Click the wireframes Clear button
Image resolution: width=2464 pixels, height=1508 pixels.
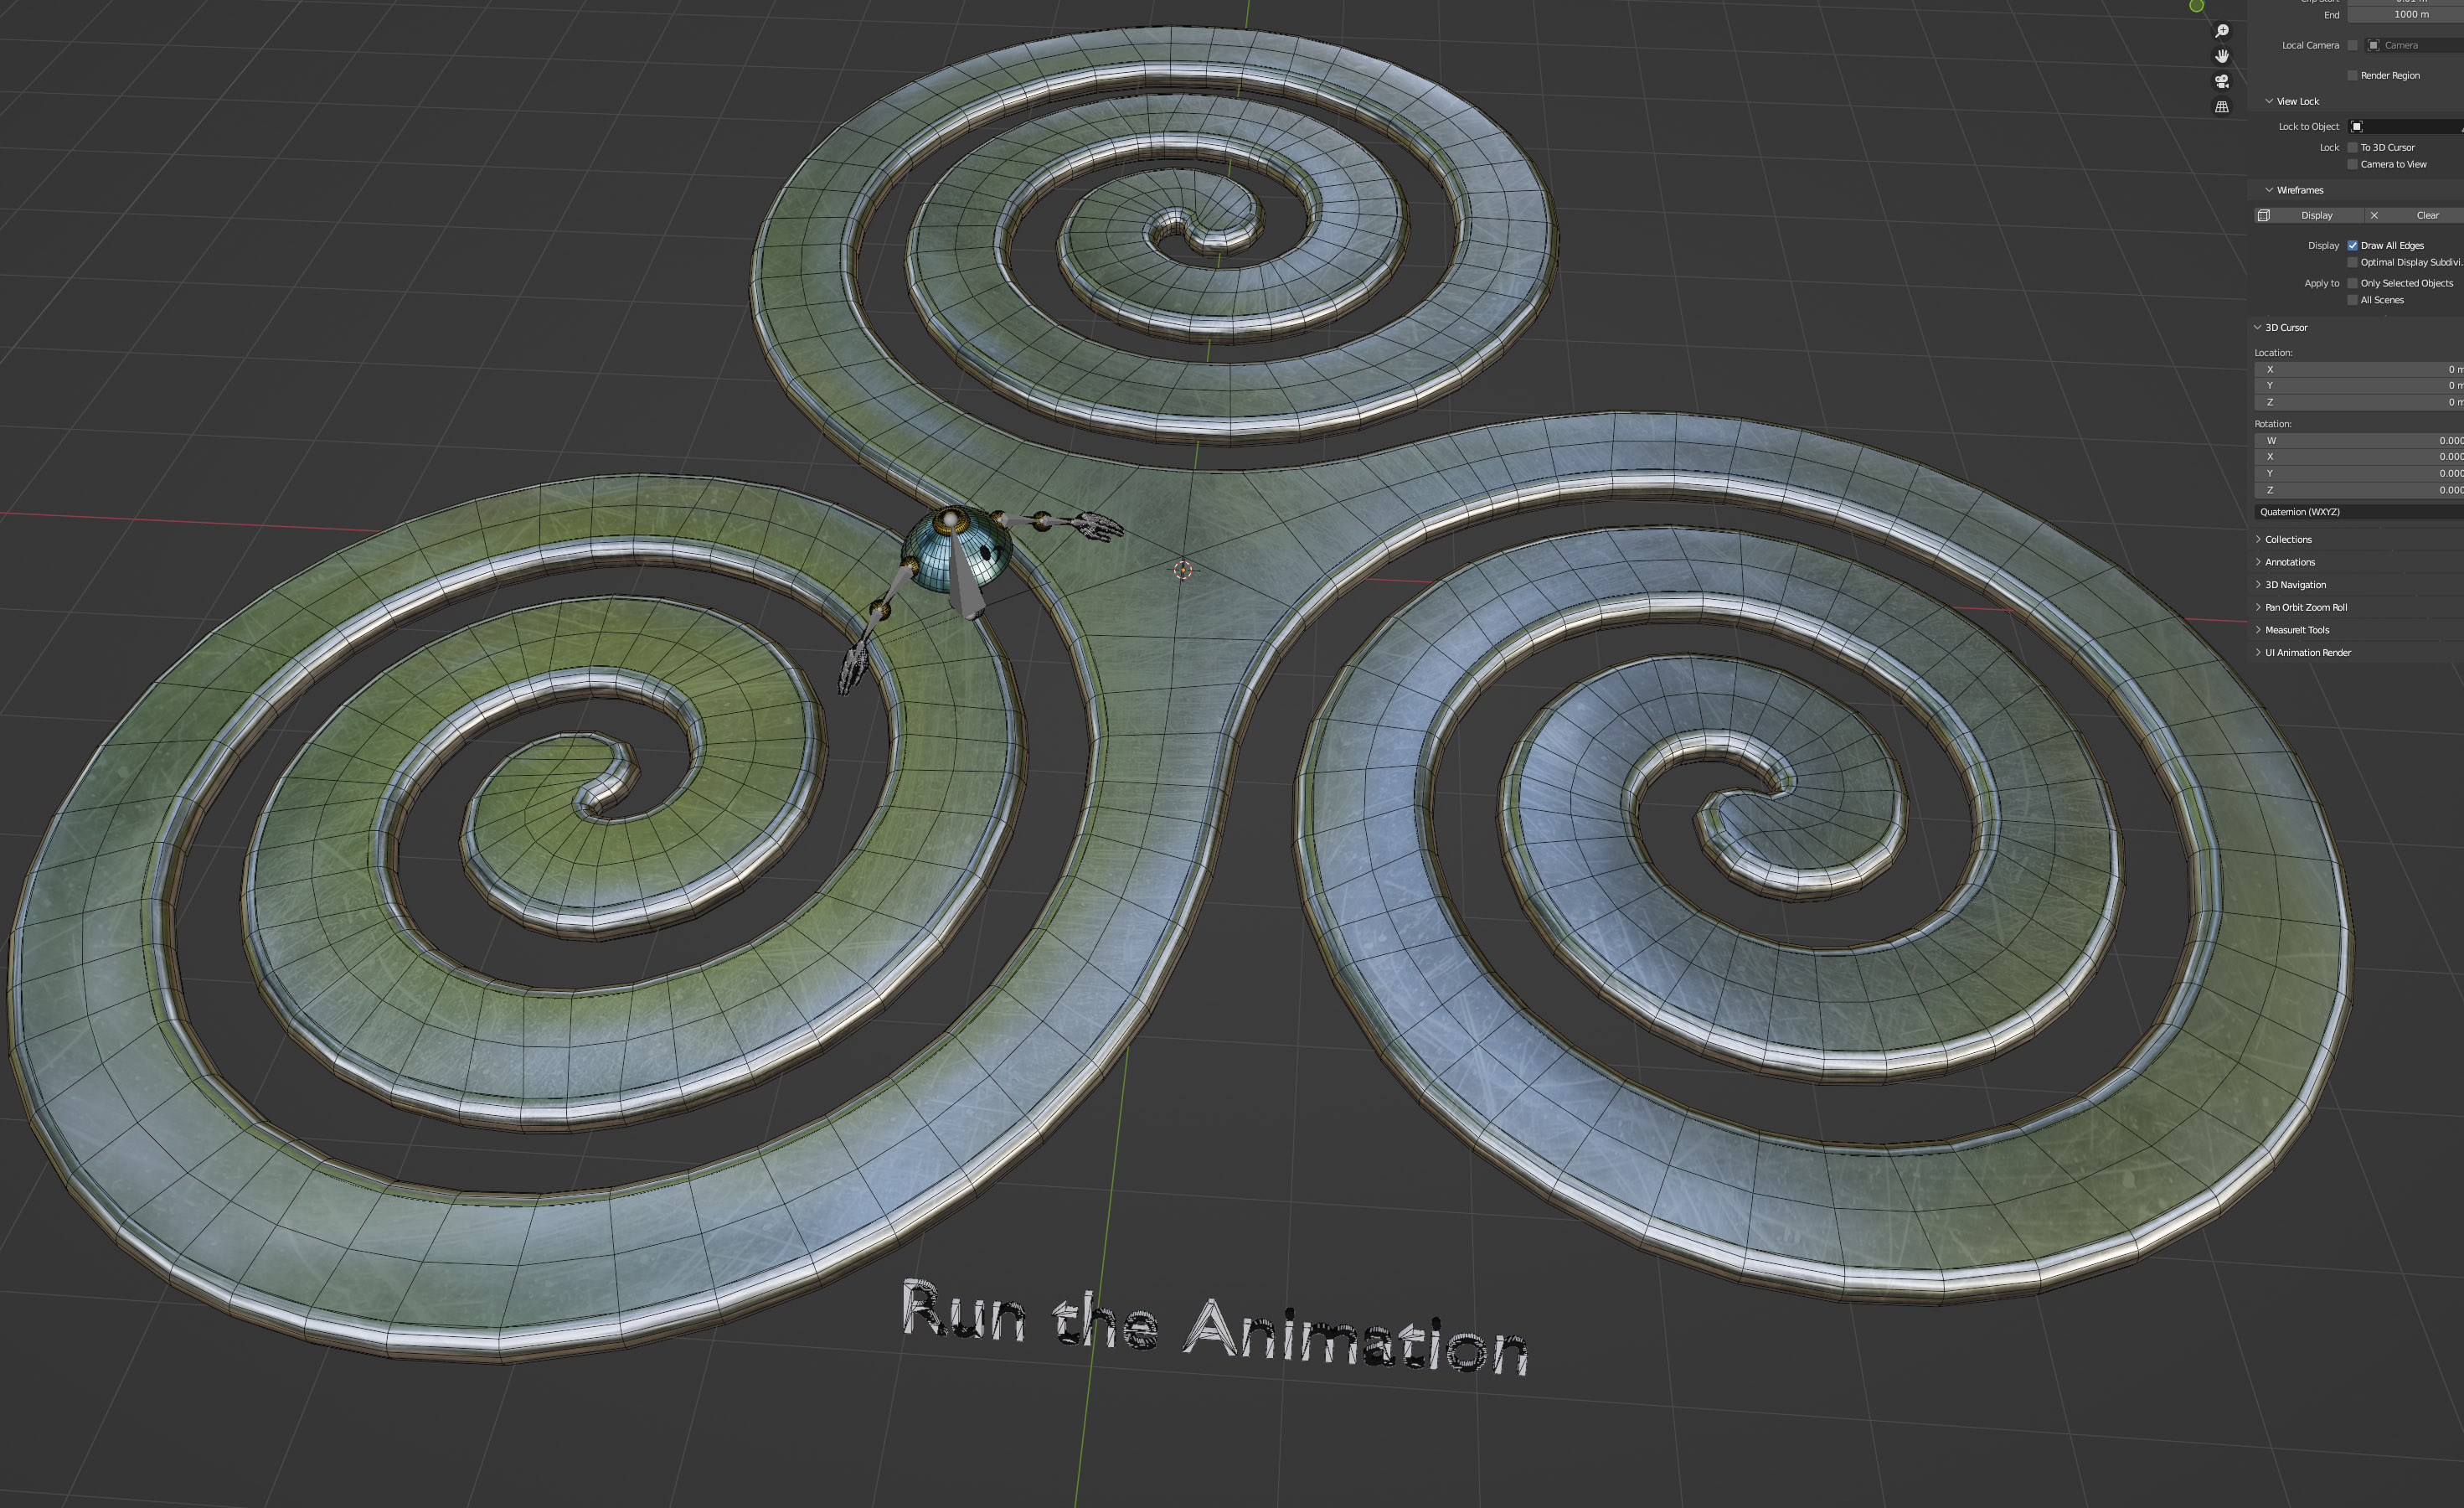2427,216
